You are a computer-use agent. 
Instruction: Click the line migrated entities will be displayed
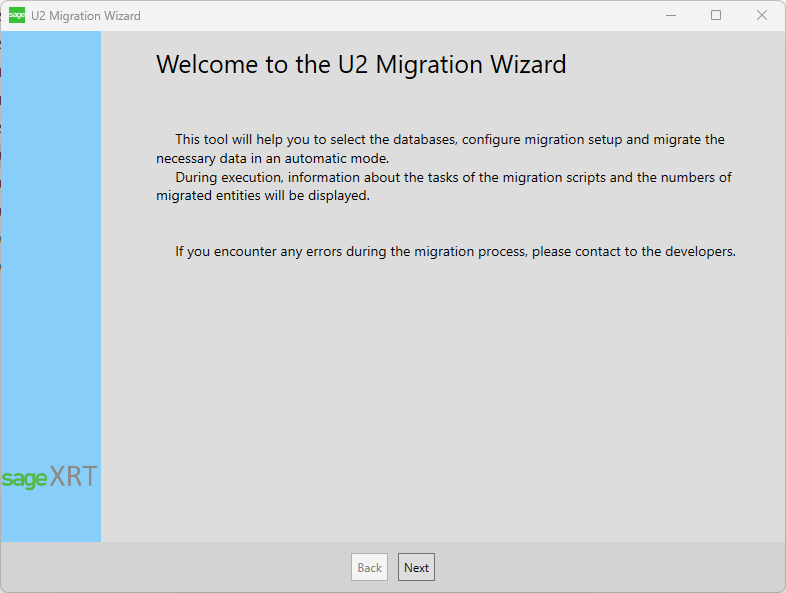(x=263, y=196)
